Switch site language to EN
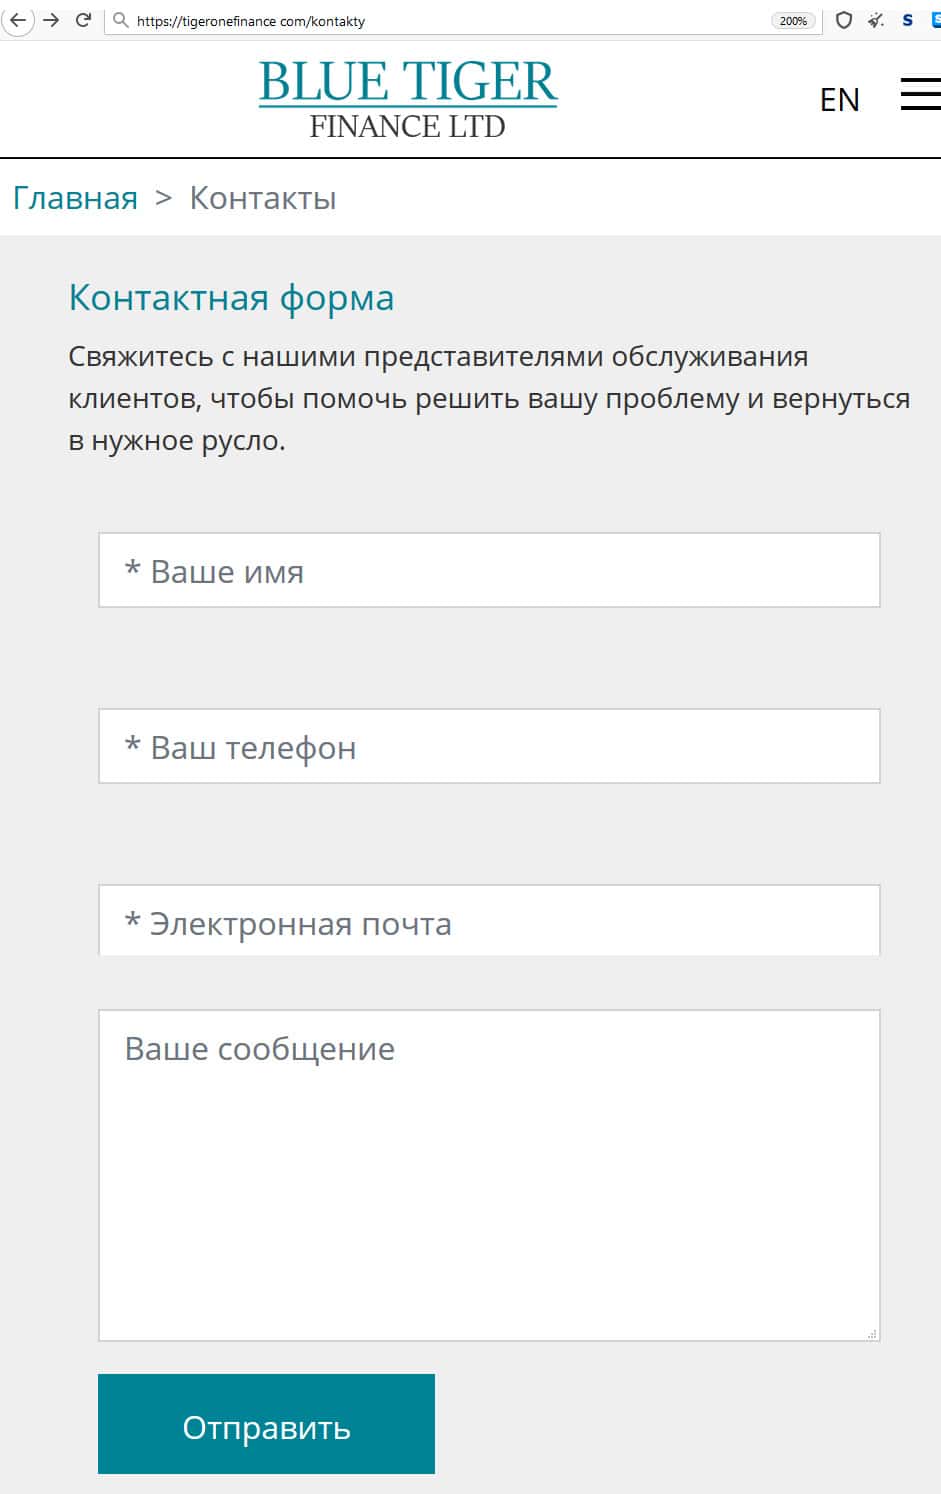Screen dimensions: 941x1494 point(839,100)
